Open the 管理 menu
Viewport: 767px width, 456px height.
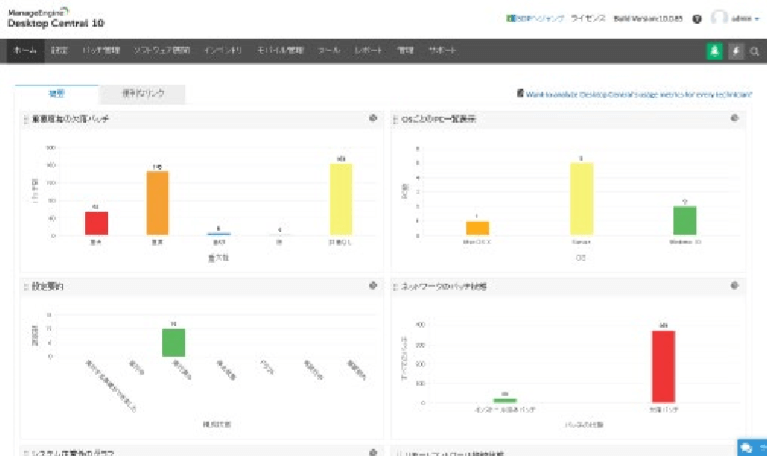tap(406, 50)
